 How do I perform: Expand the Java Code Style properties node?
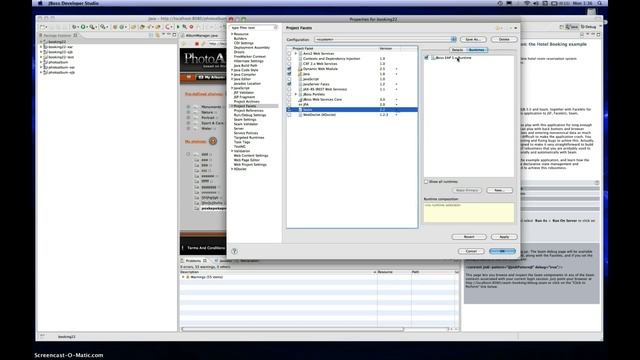(232, 70)
